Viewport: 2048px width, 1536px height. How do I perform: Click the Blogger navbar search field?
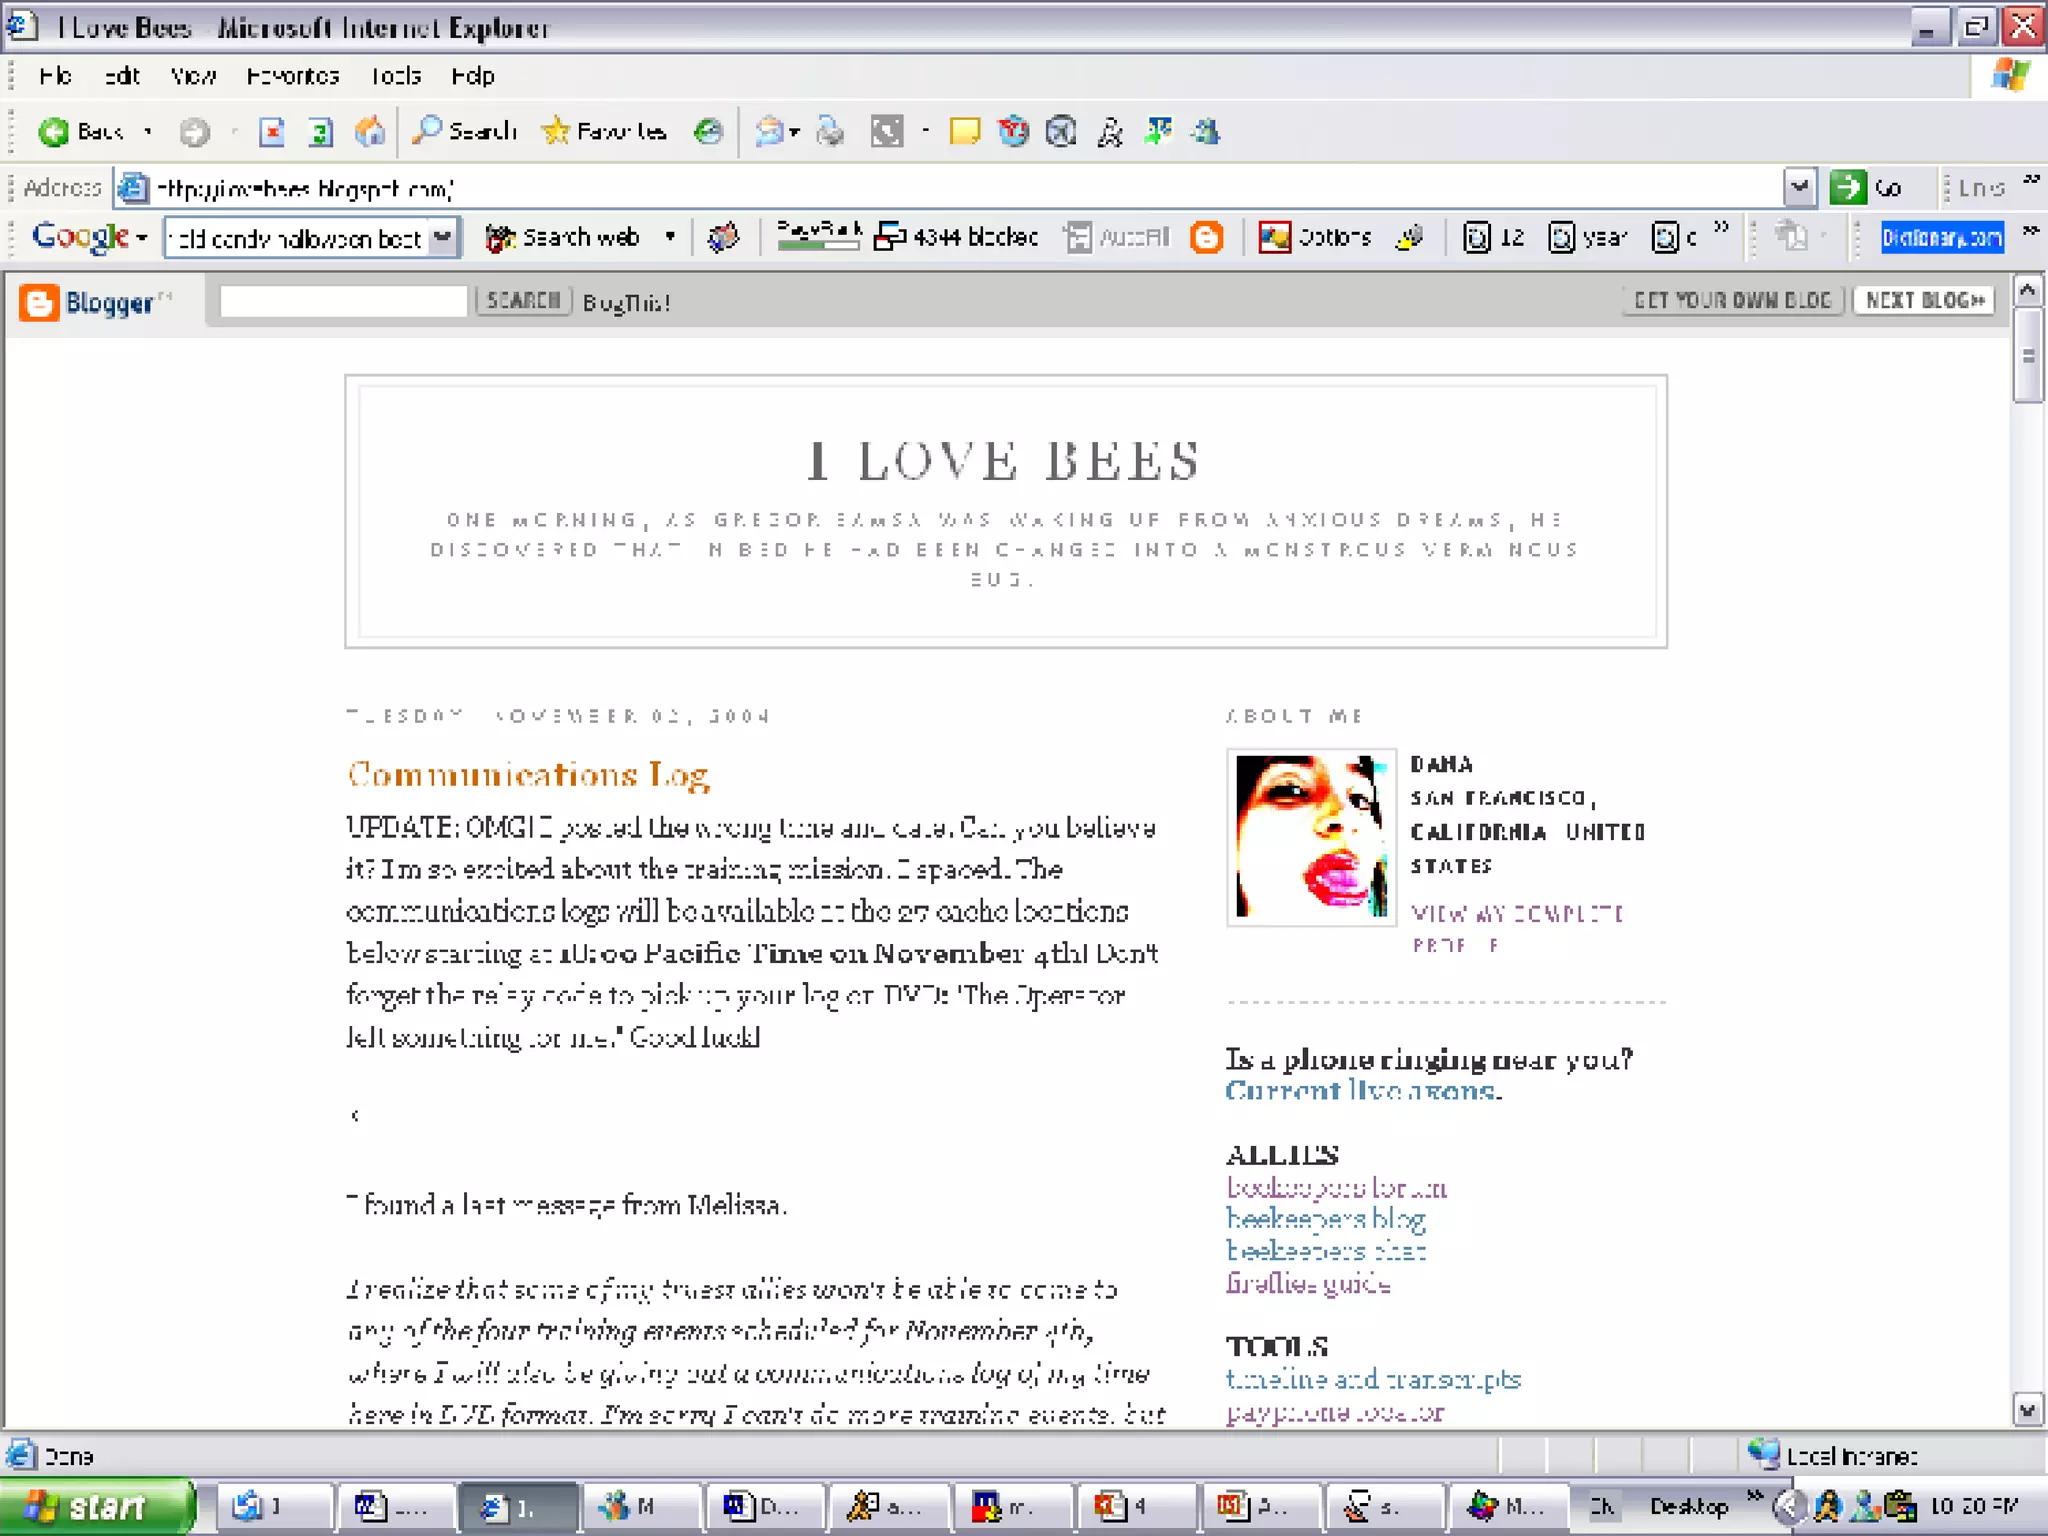pos(343,301)
